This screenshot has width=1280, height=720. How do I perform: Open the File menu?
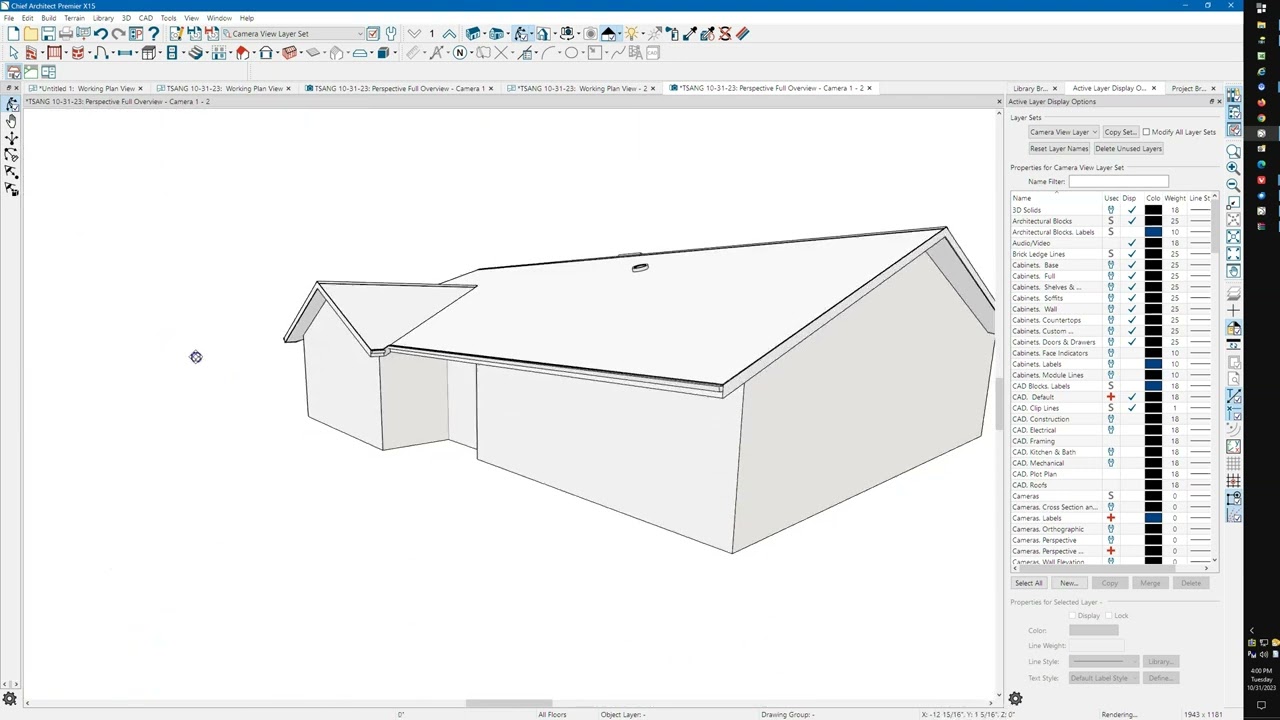click(x=9, y=18)
